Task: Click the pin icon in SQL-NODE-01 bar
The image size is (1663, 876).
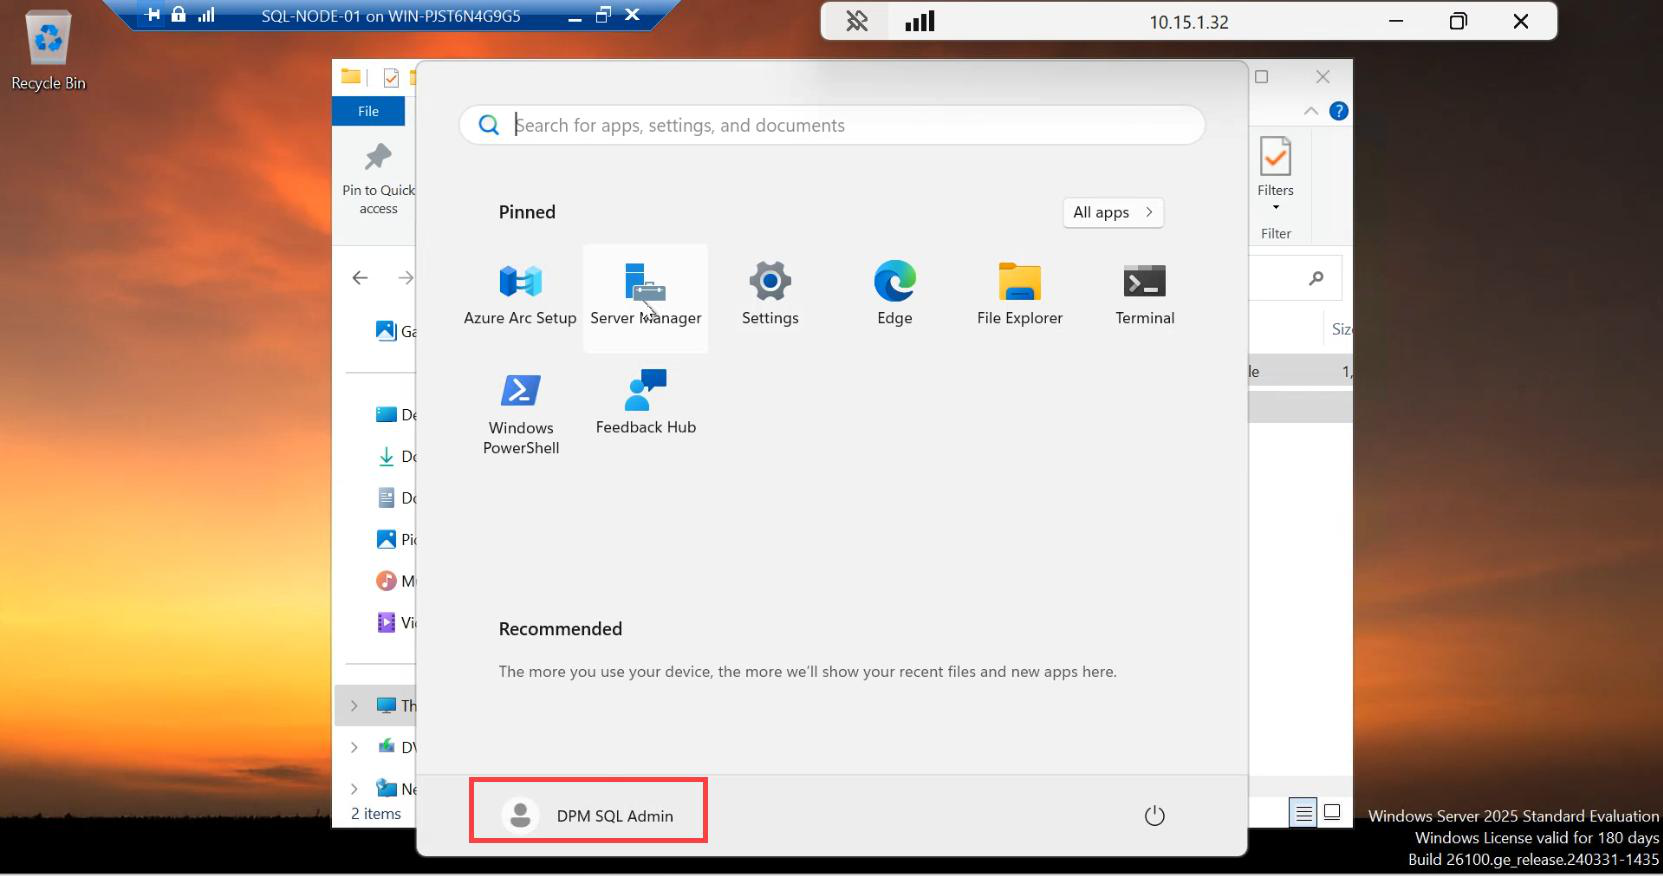Action: click(x=153, y=15)
